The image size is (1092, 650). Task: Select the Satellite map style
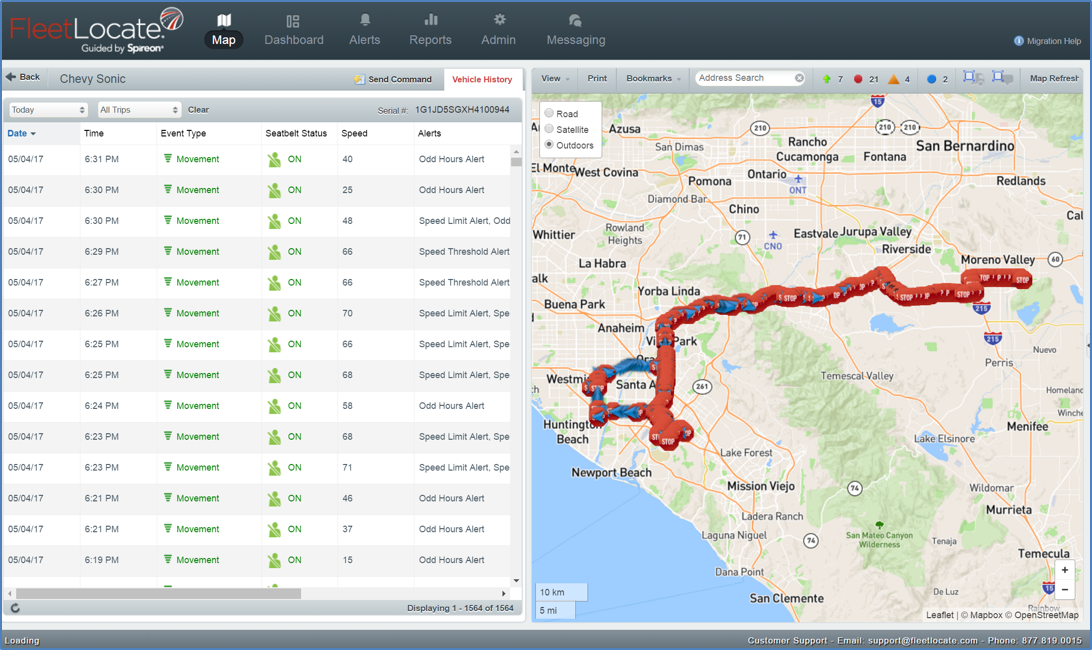point(549,130)
